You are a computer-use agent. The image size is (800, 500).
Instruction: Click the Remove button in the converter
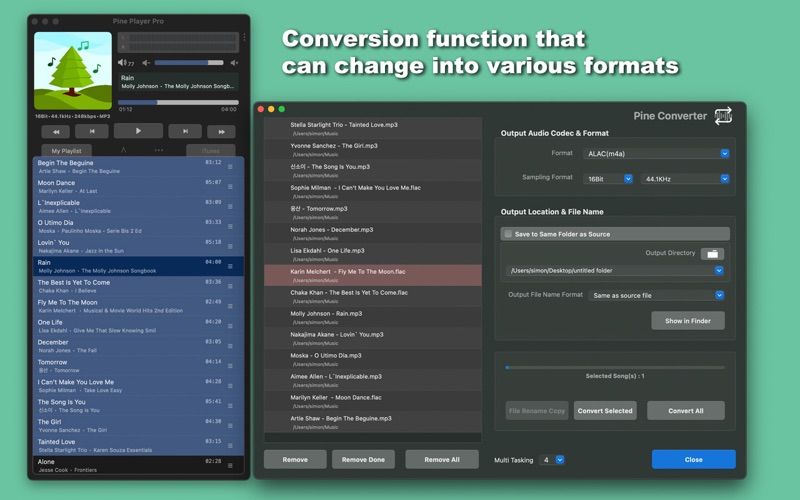(295, 459)
